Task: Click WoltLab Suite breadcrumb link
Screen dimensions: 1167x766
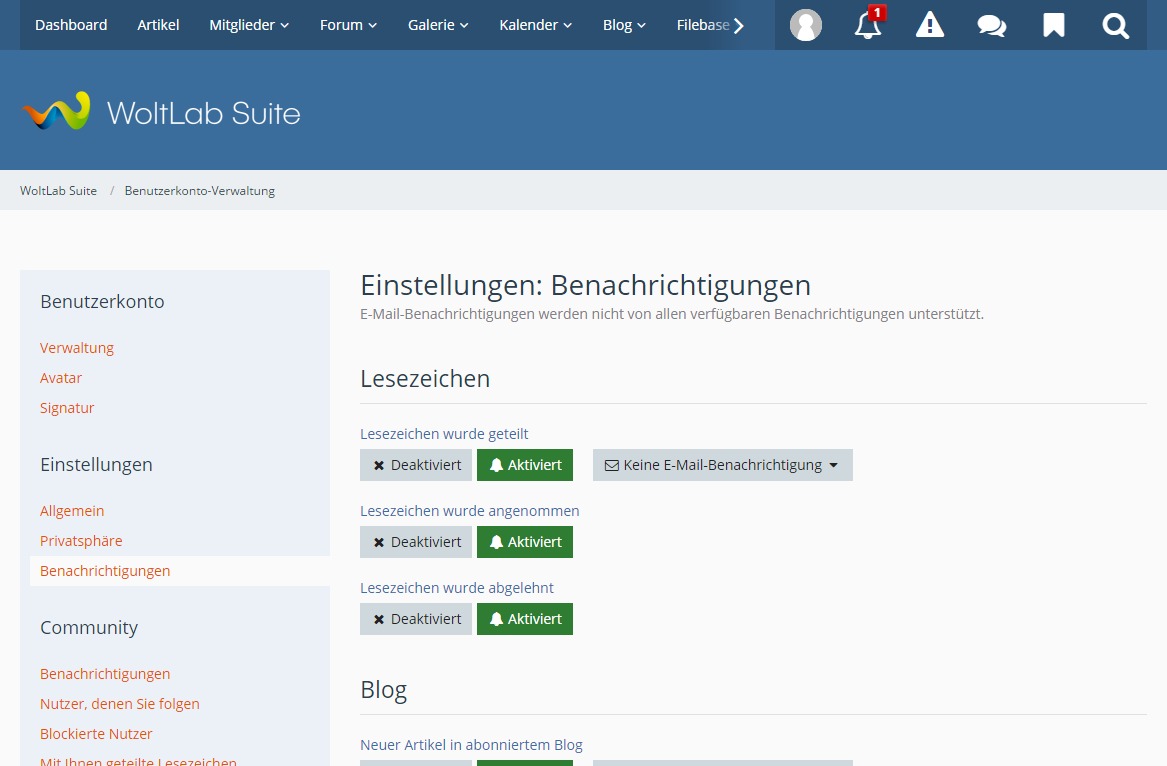Action: (58, 191)
